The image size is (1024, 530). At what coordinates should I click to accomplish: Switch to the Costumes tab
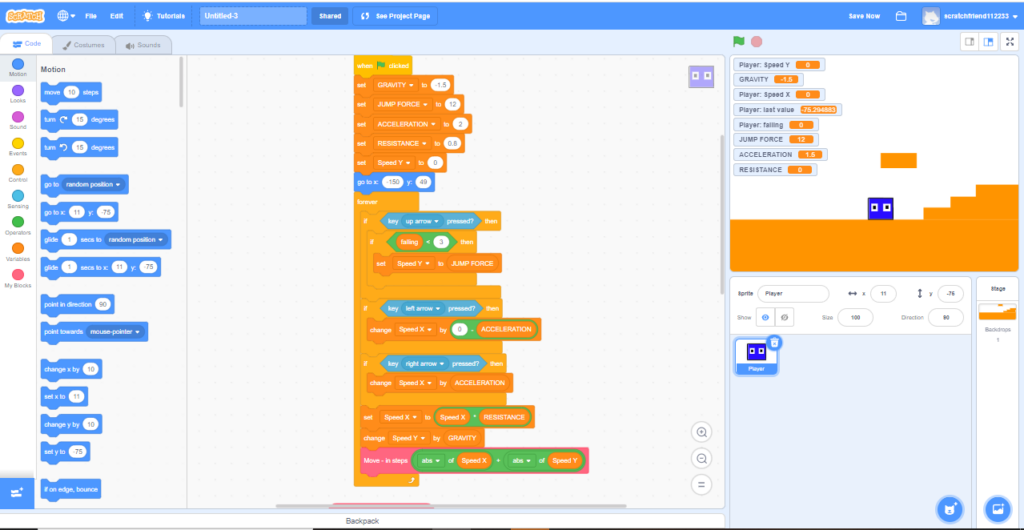coord(83,45)
